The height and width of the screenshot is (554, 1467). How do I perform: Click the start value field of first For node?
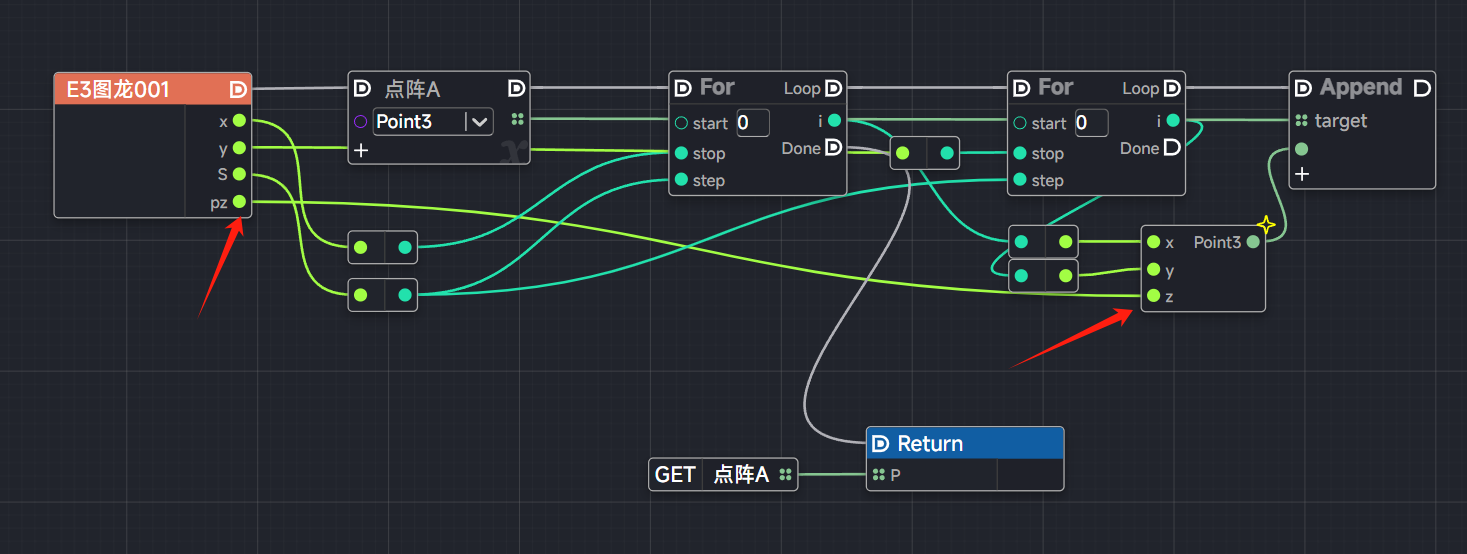752,123
